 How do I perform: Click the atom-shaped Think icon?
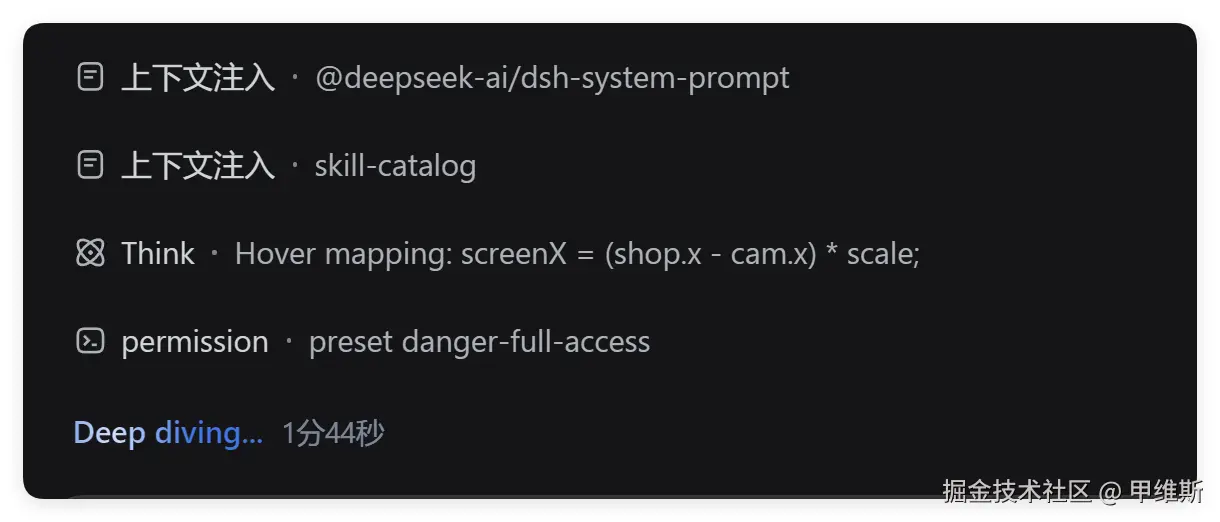point(90,253)
